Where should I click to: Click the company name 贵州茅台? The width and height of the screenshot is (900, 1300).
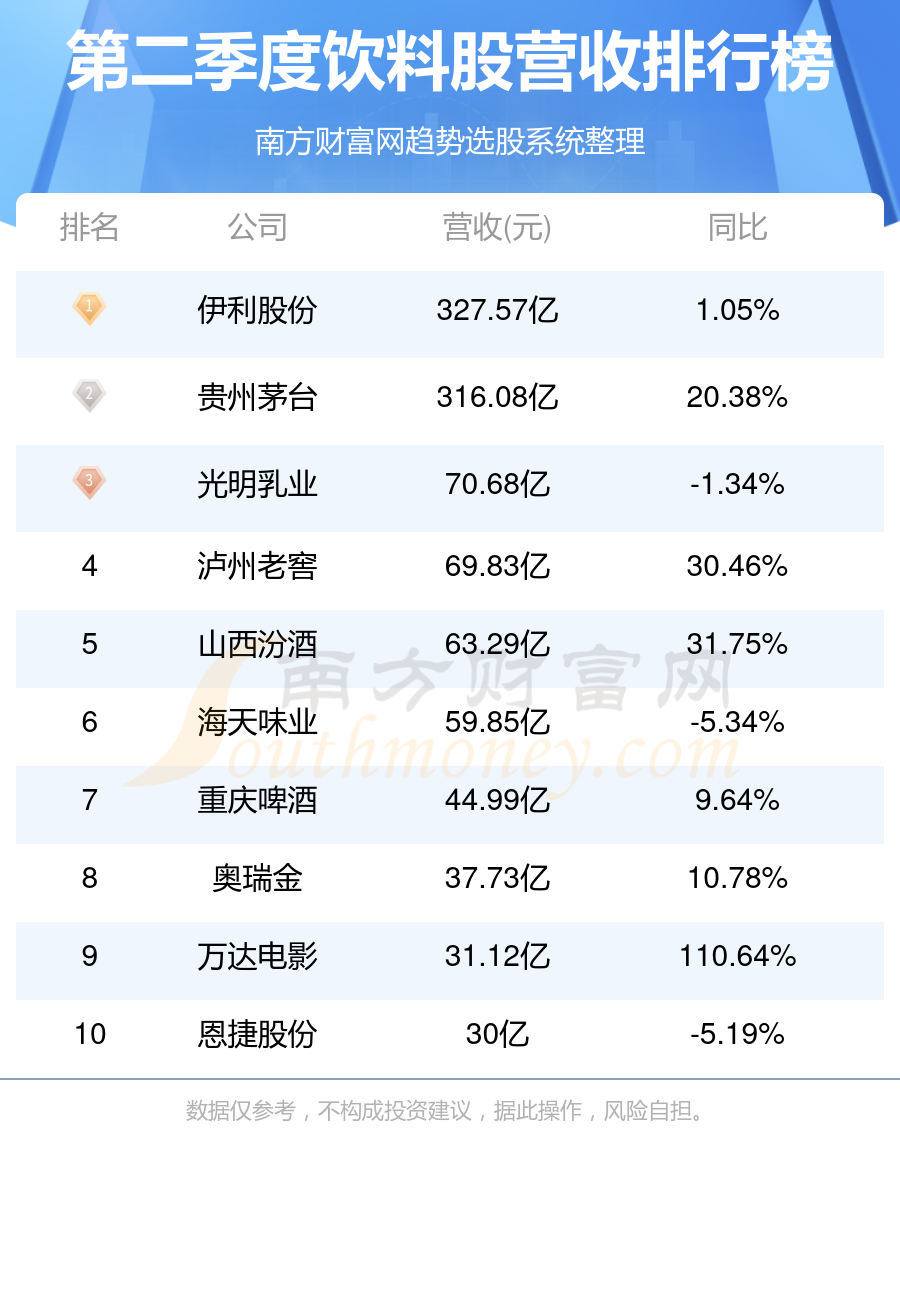tap(258, 397)
